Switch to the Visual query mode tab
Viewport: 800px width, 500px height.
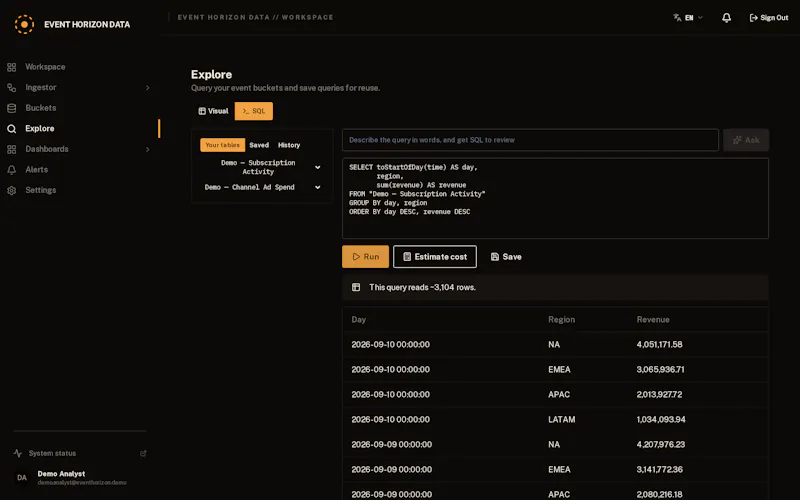click(213, 111)
